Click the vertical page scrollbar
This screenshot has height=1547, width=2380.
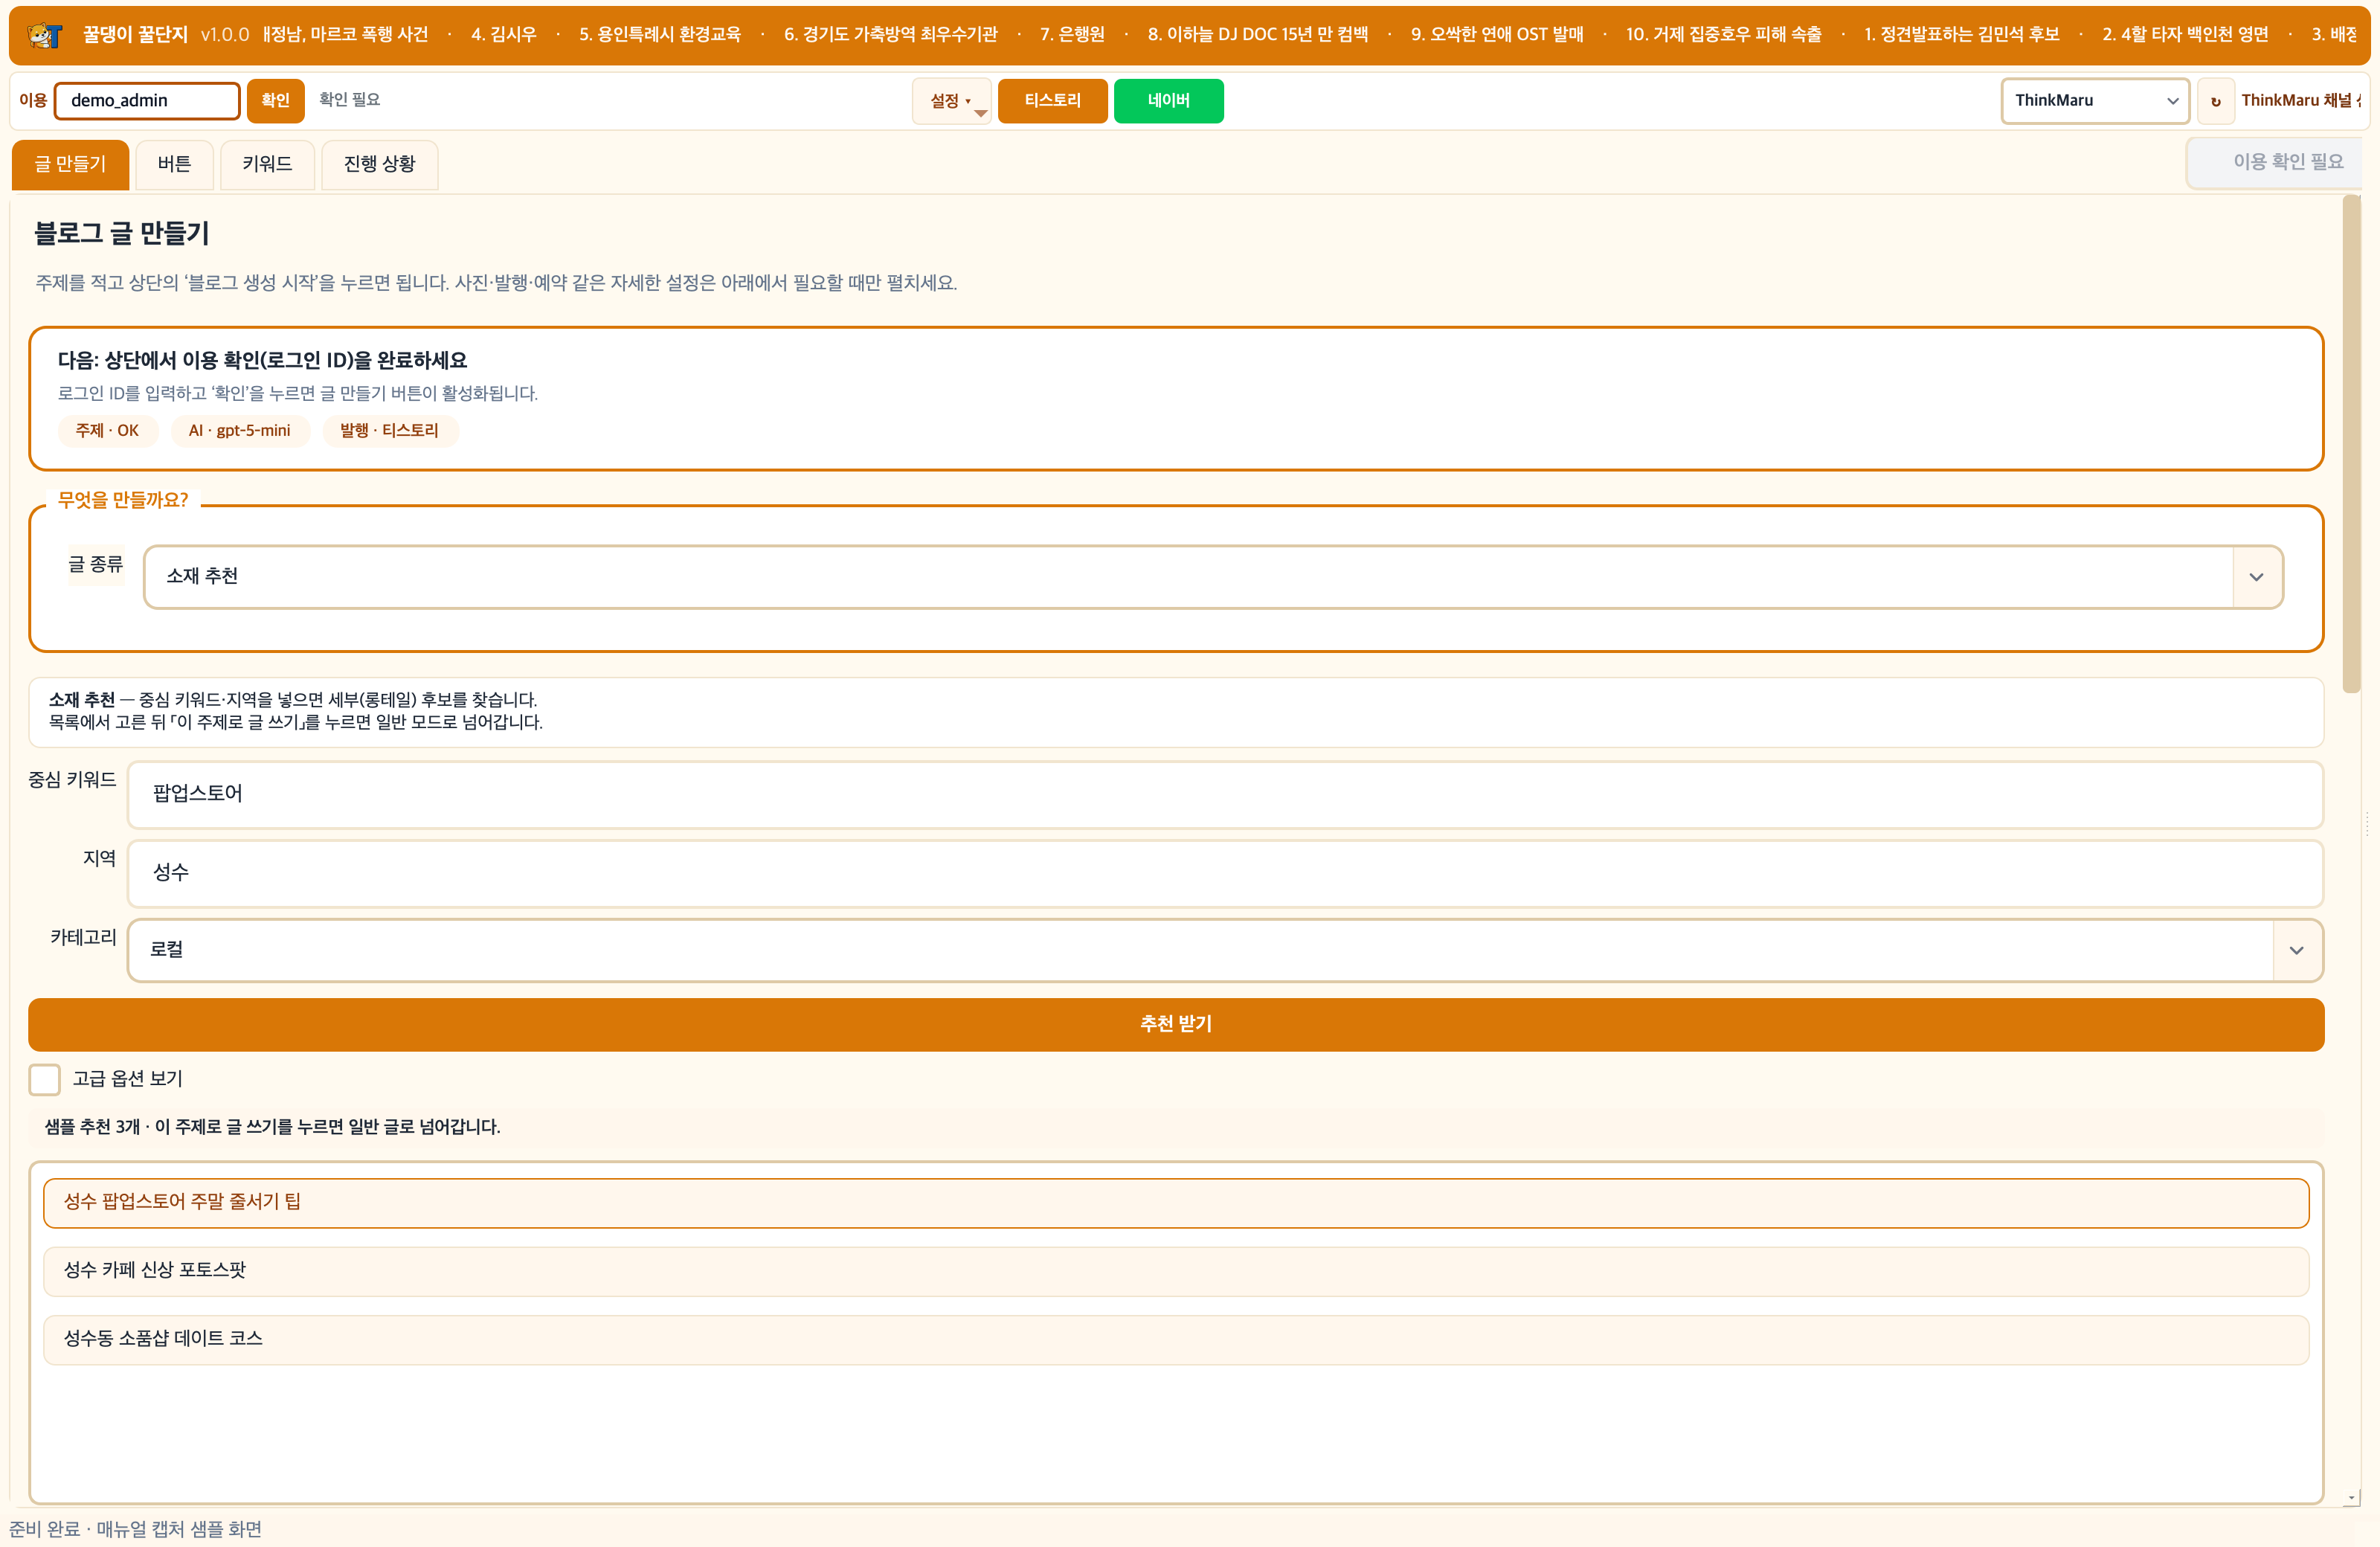pos(2351,445)
